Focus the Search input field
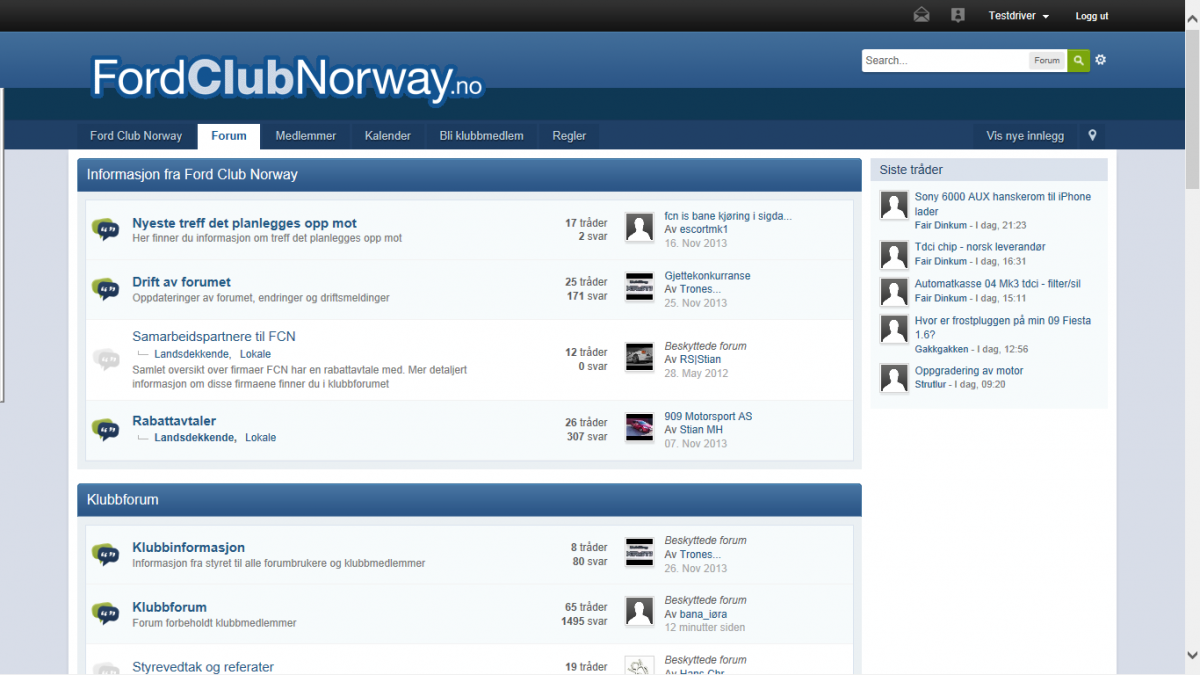This screenshot has height=675, width=1200. (945, 60)
